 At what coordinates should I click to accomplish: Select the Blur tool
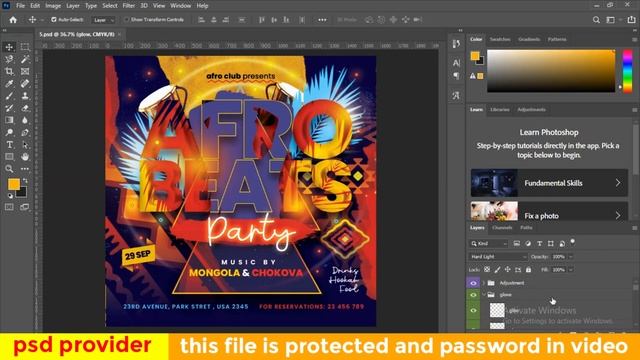25,120
